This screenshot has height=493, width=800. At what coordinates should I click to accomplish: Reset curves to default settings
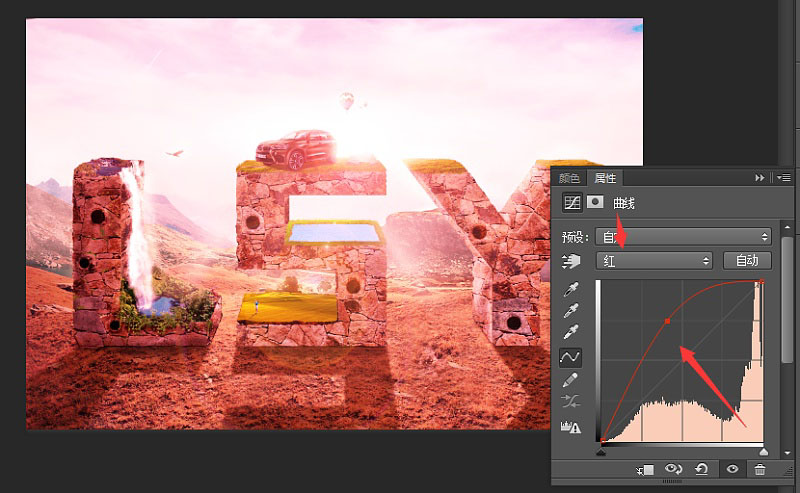point(702,469)
